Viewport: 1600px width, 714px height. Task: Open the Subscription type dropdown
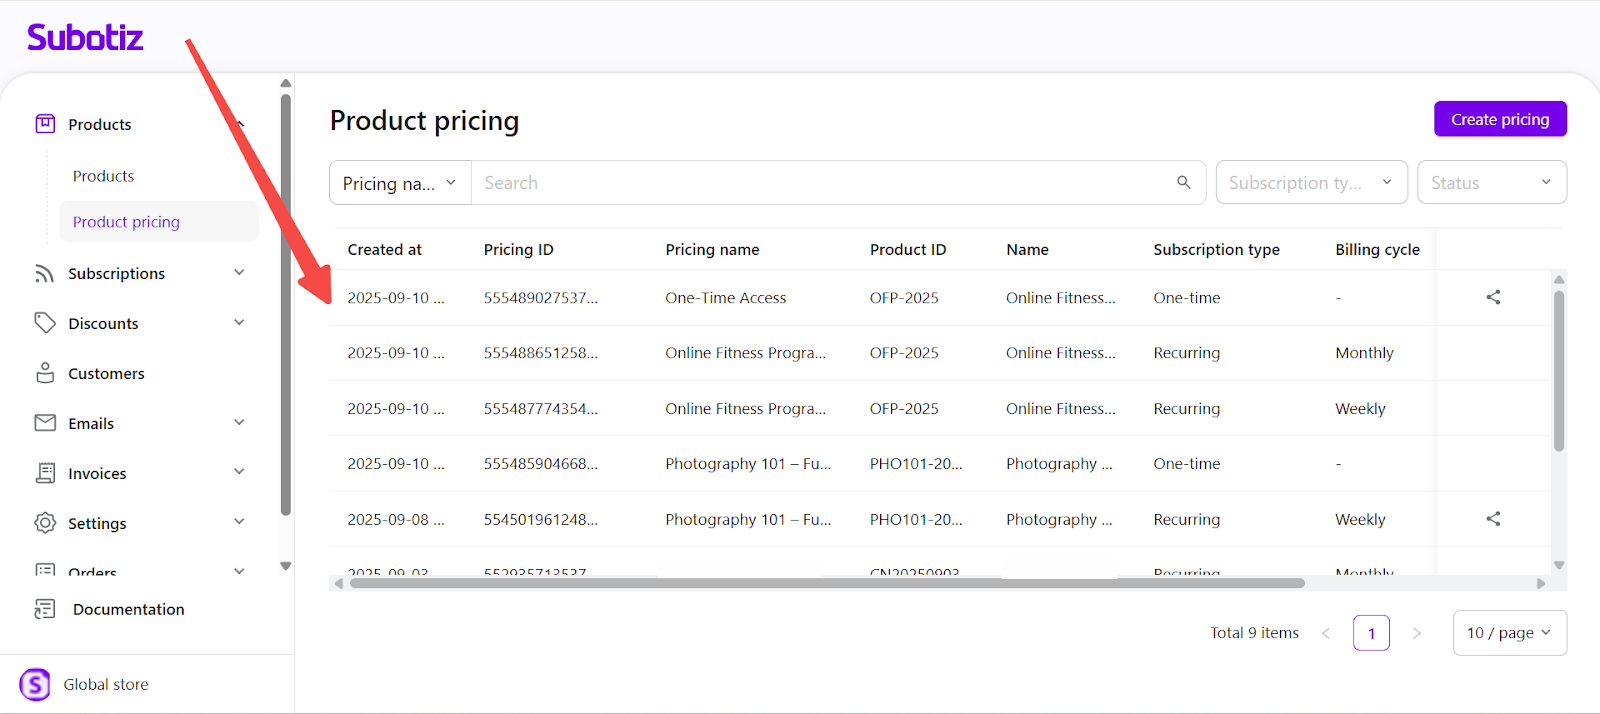click(x=1311, y=183)
